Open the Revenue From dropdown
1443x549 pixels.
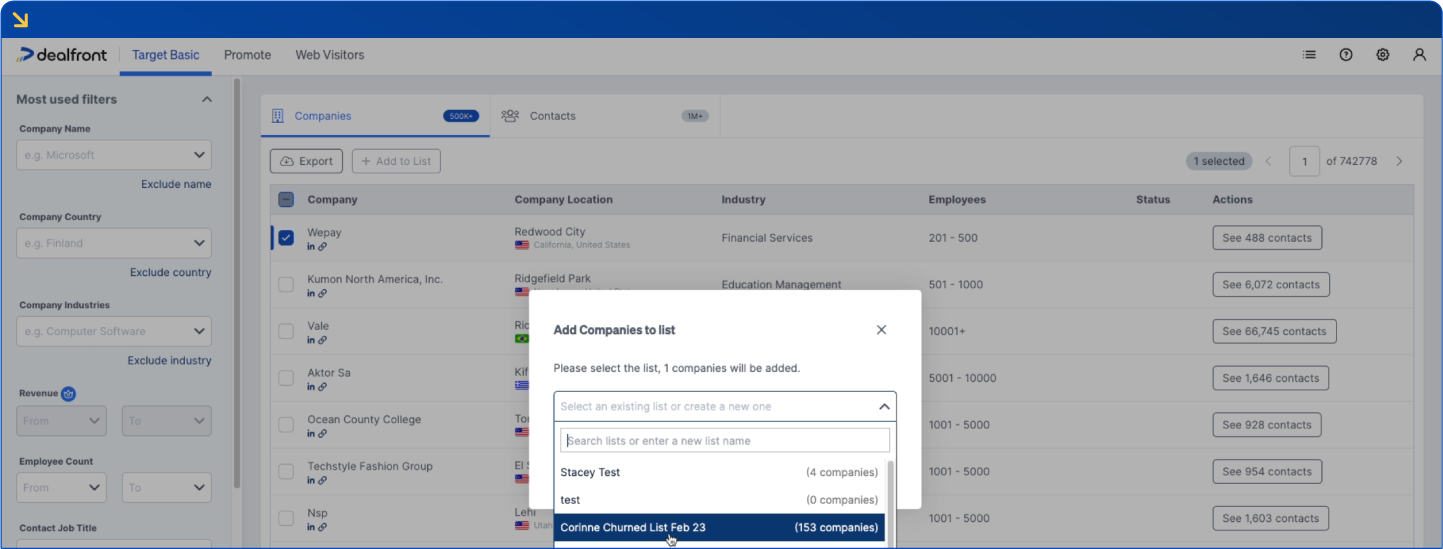[61, 420]
